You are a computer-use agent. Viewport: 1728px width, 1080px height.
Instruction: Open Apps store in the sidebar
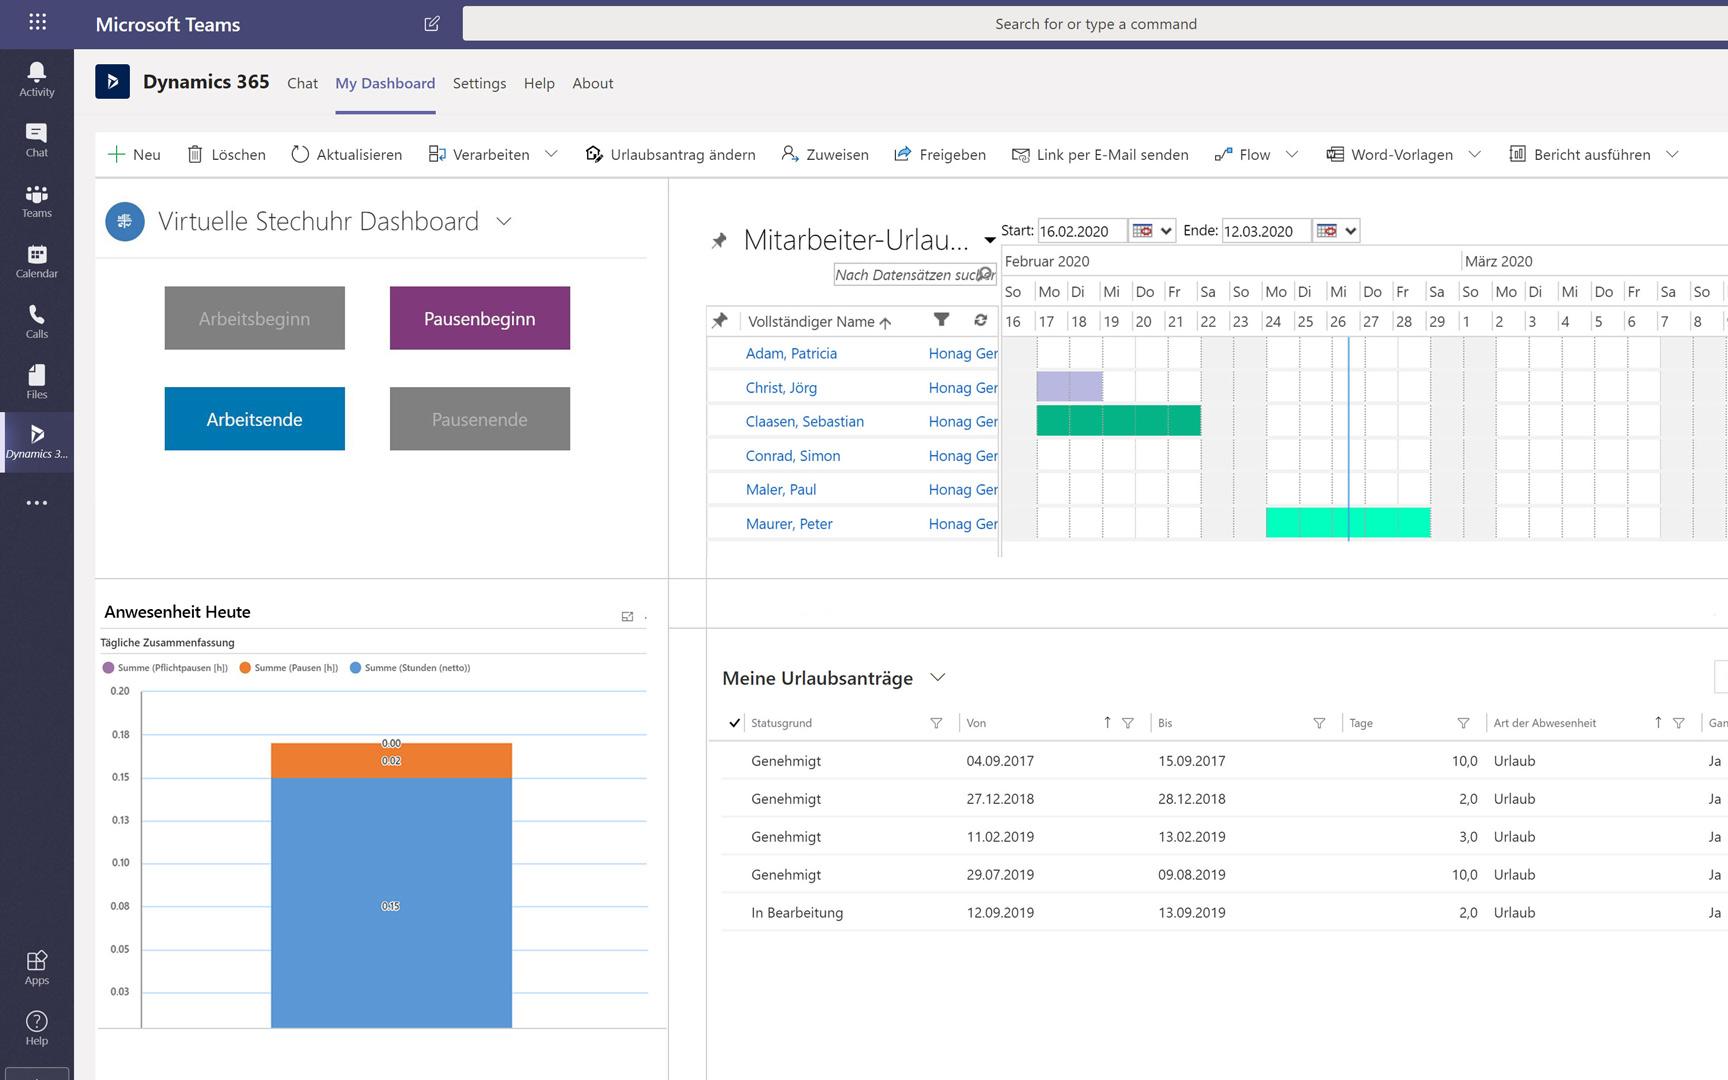[37, 967]
